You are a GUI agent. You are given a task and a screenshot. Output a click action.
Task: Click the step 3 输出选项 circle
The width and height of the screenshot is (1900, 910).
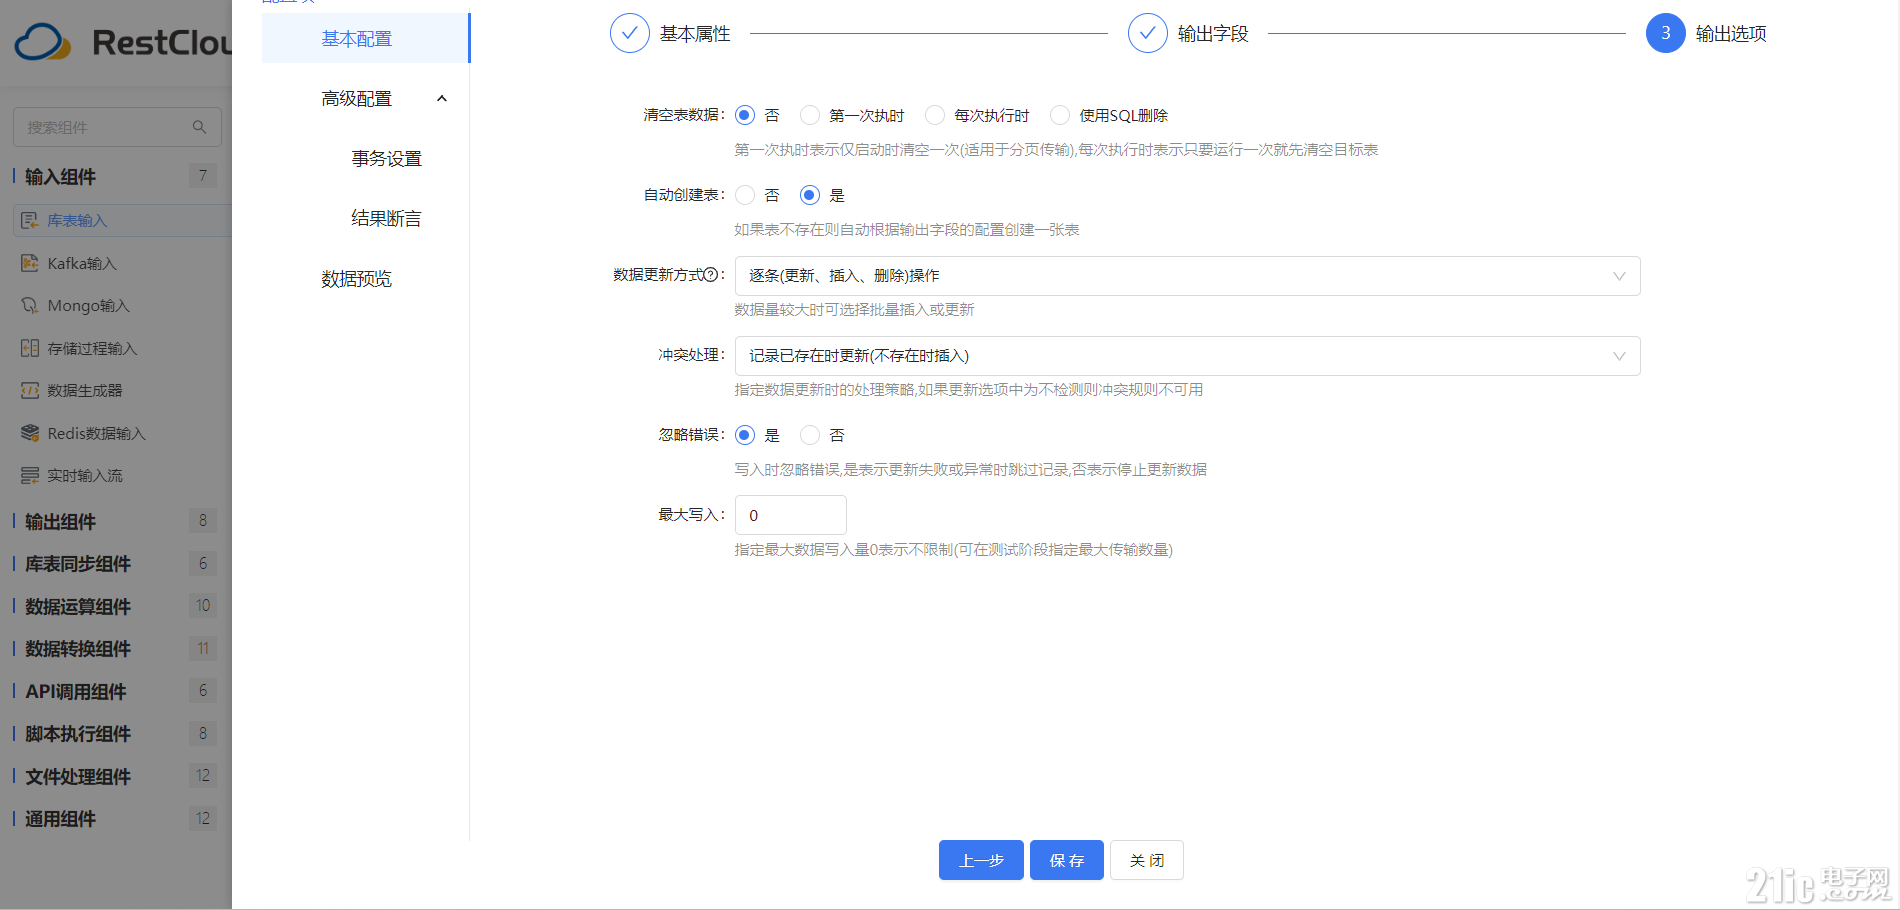click(1666, 33)
